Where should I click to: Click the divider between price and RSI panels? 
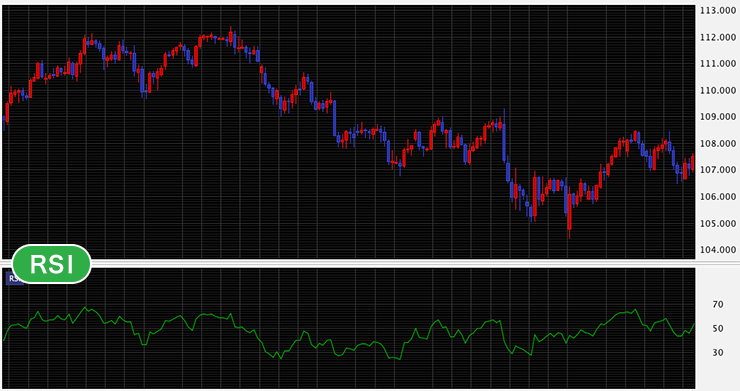(370, 264)
